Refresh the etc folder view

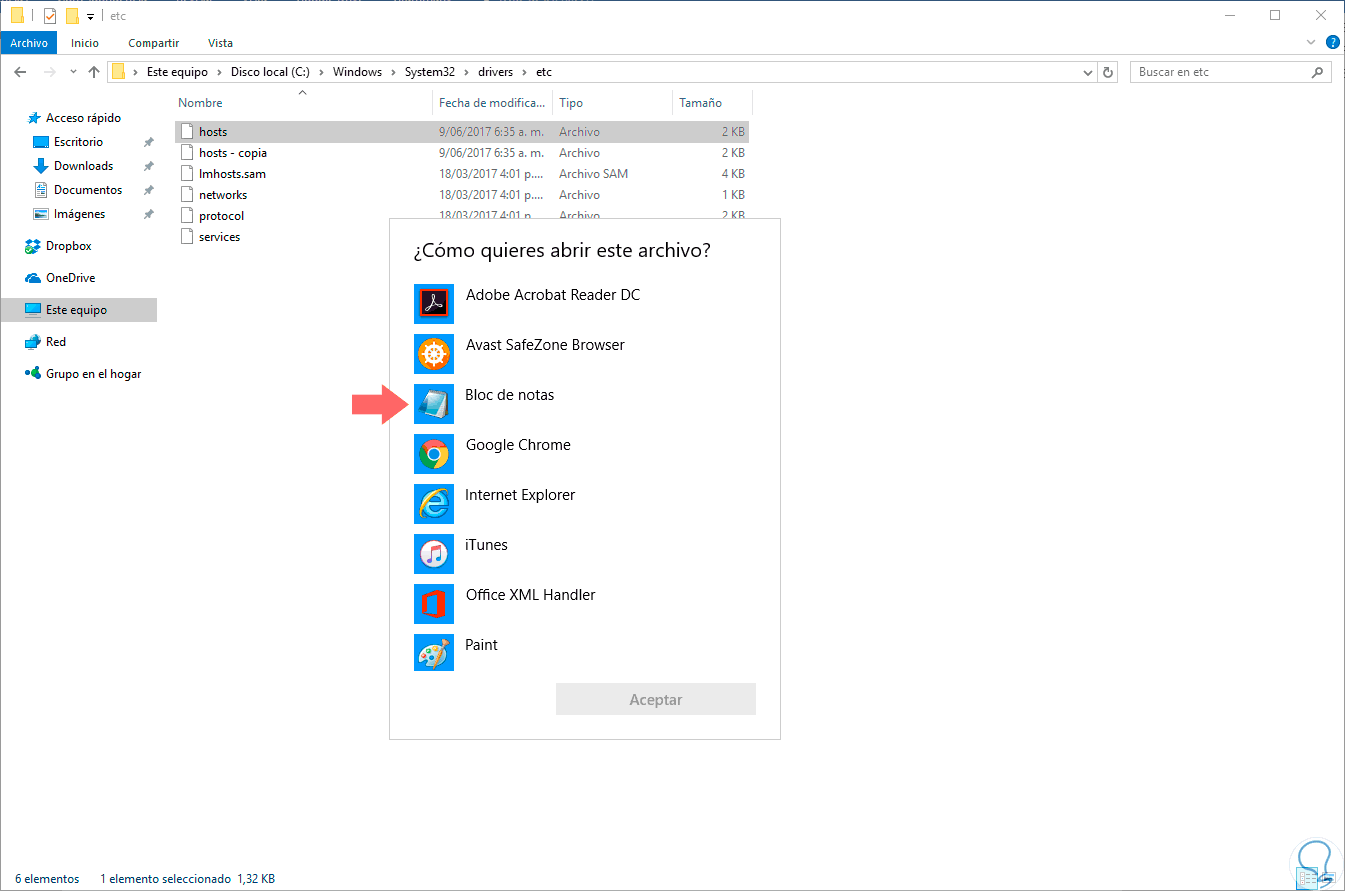(1108, 72)
